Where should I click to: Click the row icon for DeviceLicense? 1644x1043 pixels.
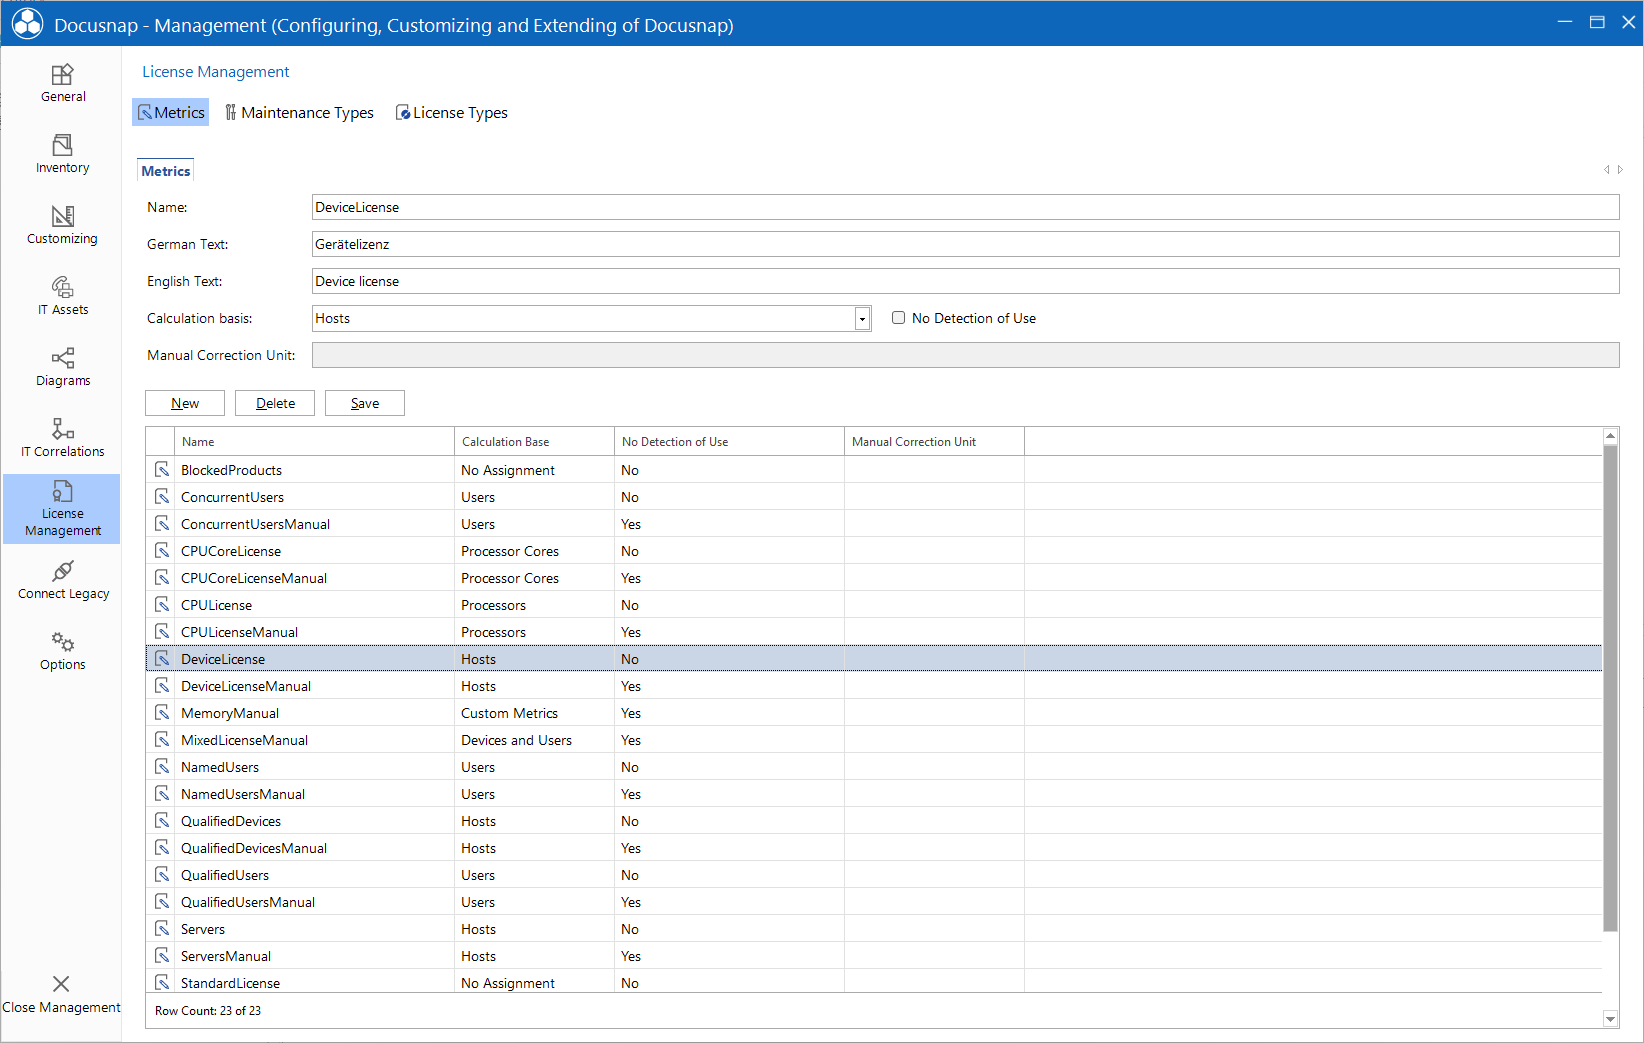point(162,658)
